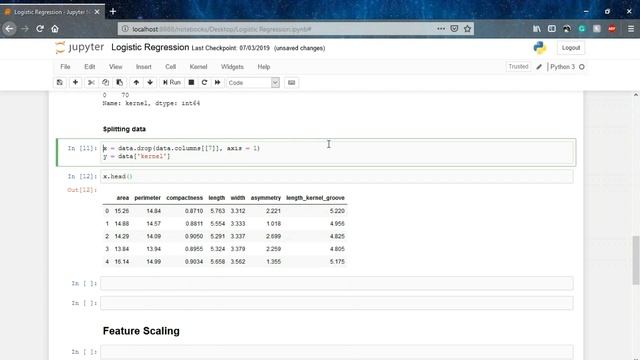Click the area value 15.26
The width and height of the screenshot is (640, 360).
tap(122, 211)
